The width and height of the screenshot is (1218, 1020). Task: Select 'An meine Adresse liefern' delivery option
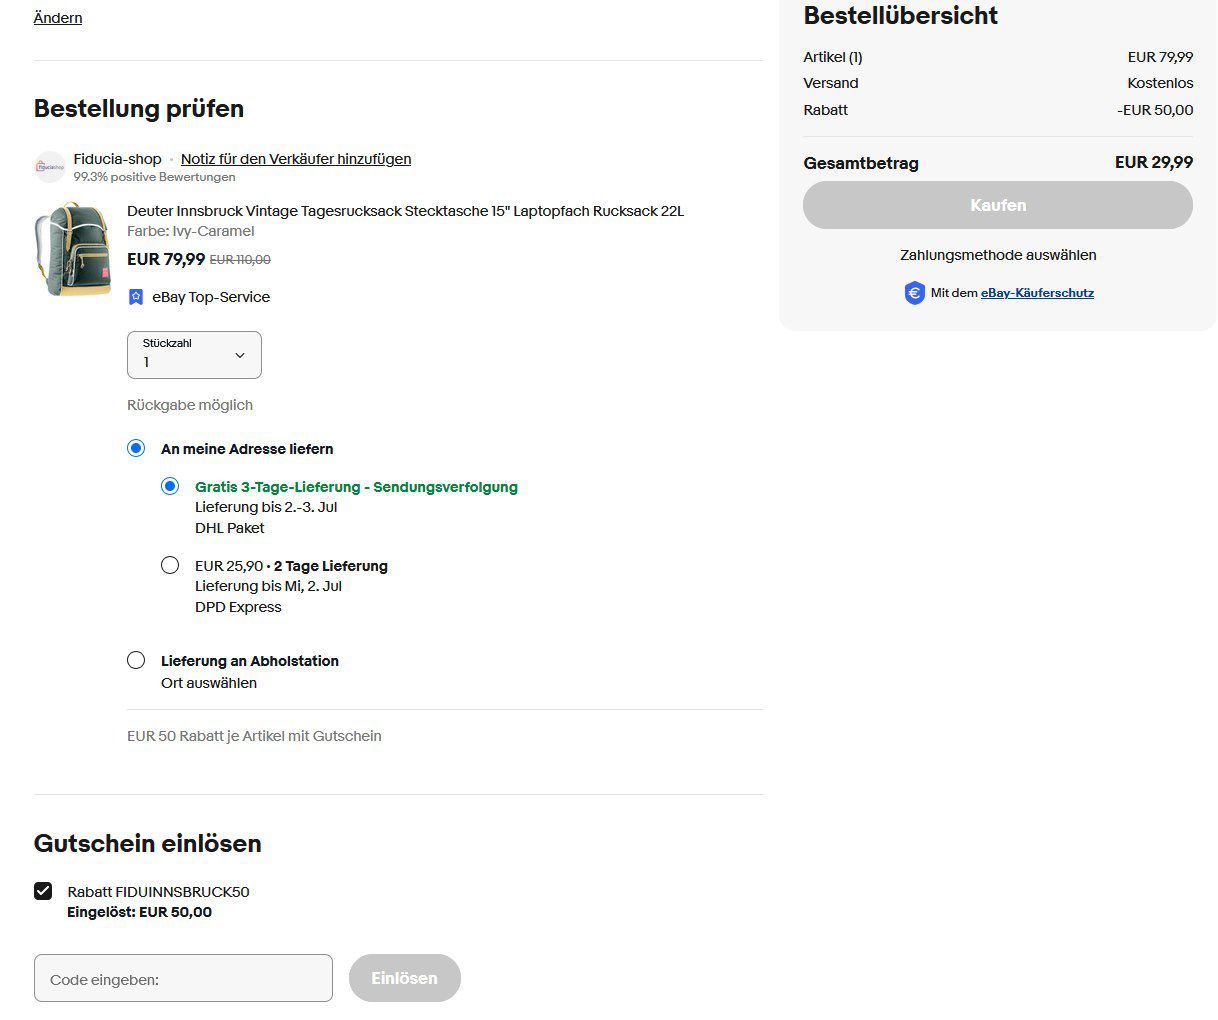coord(136,448)
